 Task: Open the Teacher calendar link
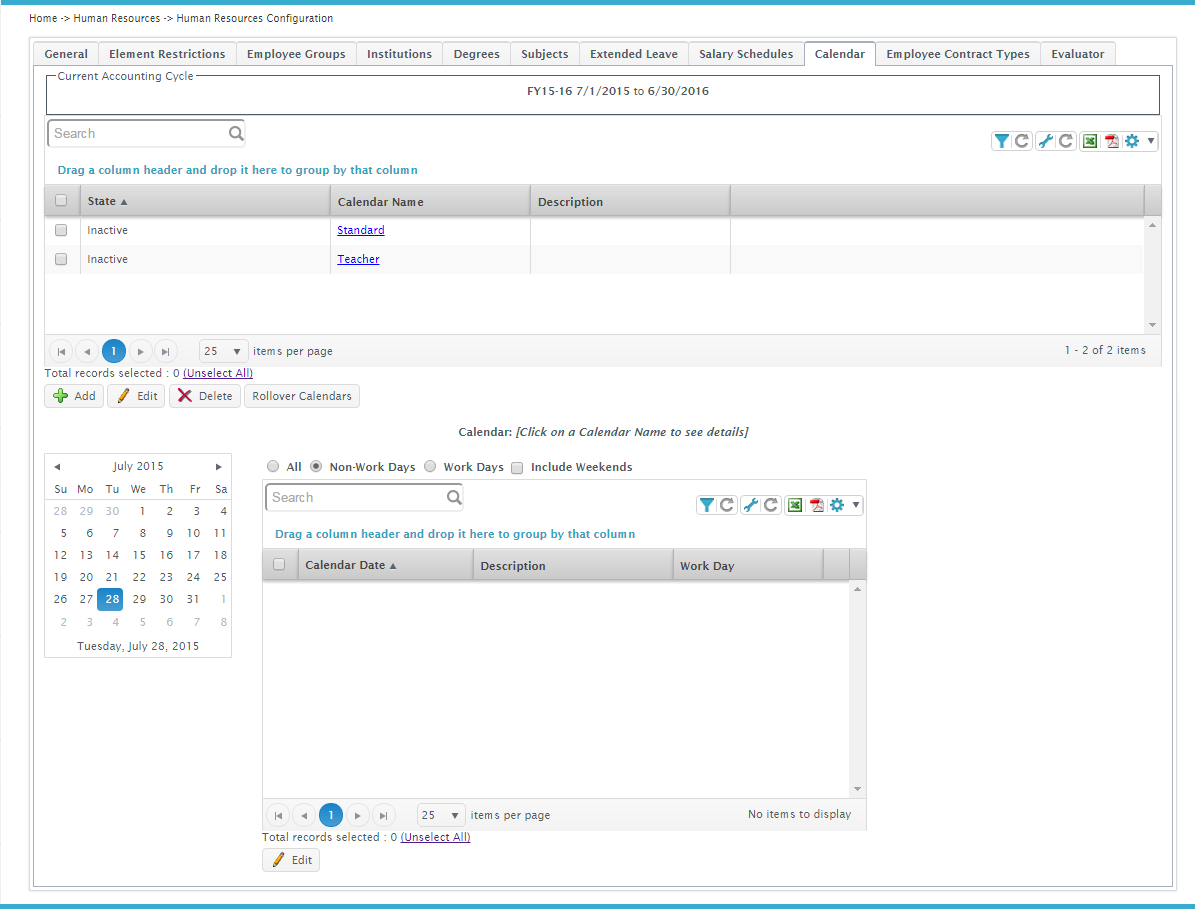click(358, 259)
